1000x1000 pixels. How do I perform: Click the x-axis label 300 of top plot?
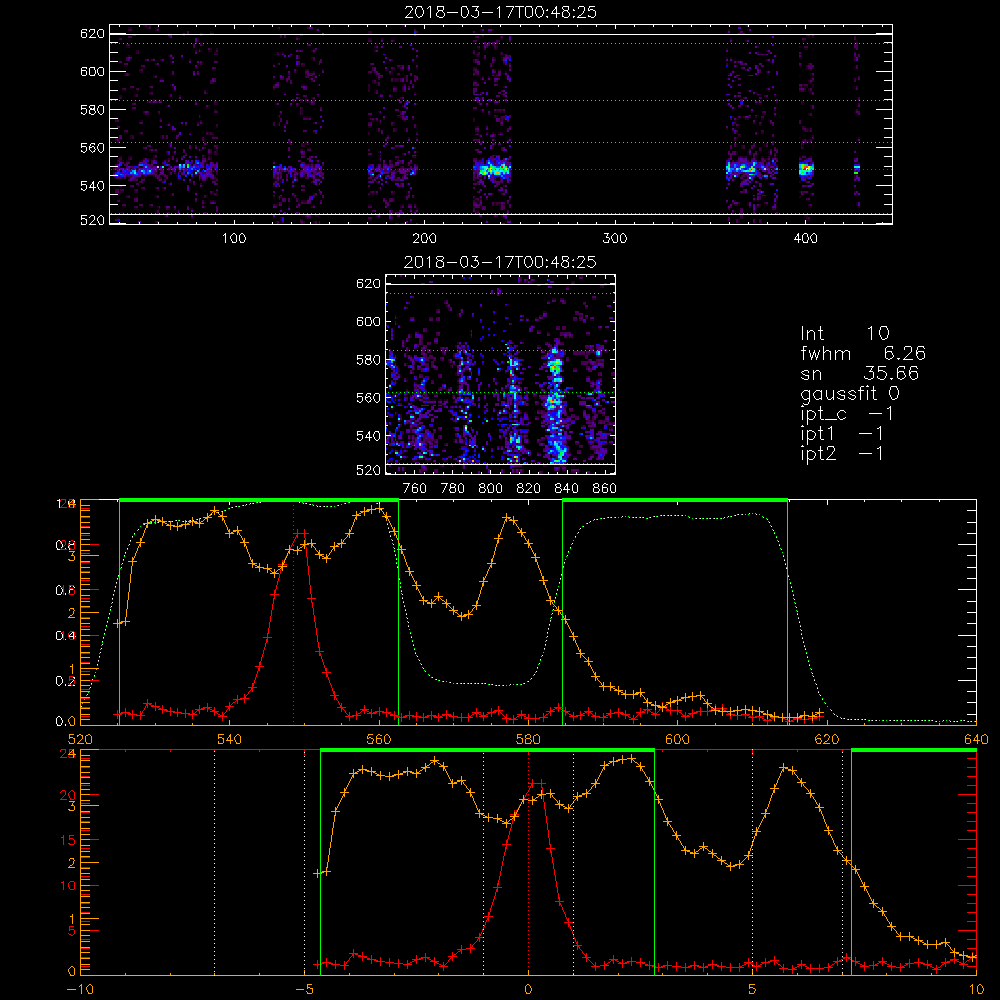coord(615,239)
